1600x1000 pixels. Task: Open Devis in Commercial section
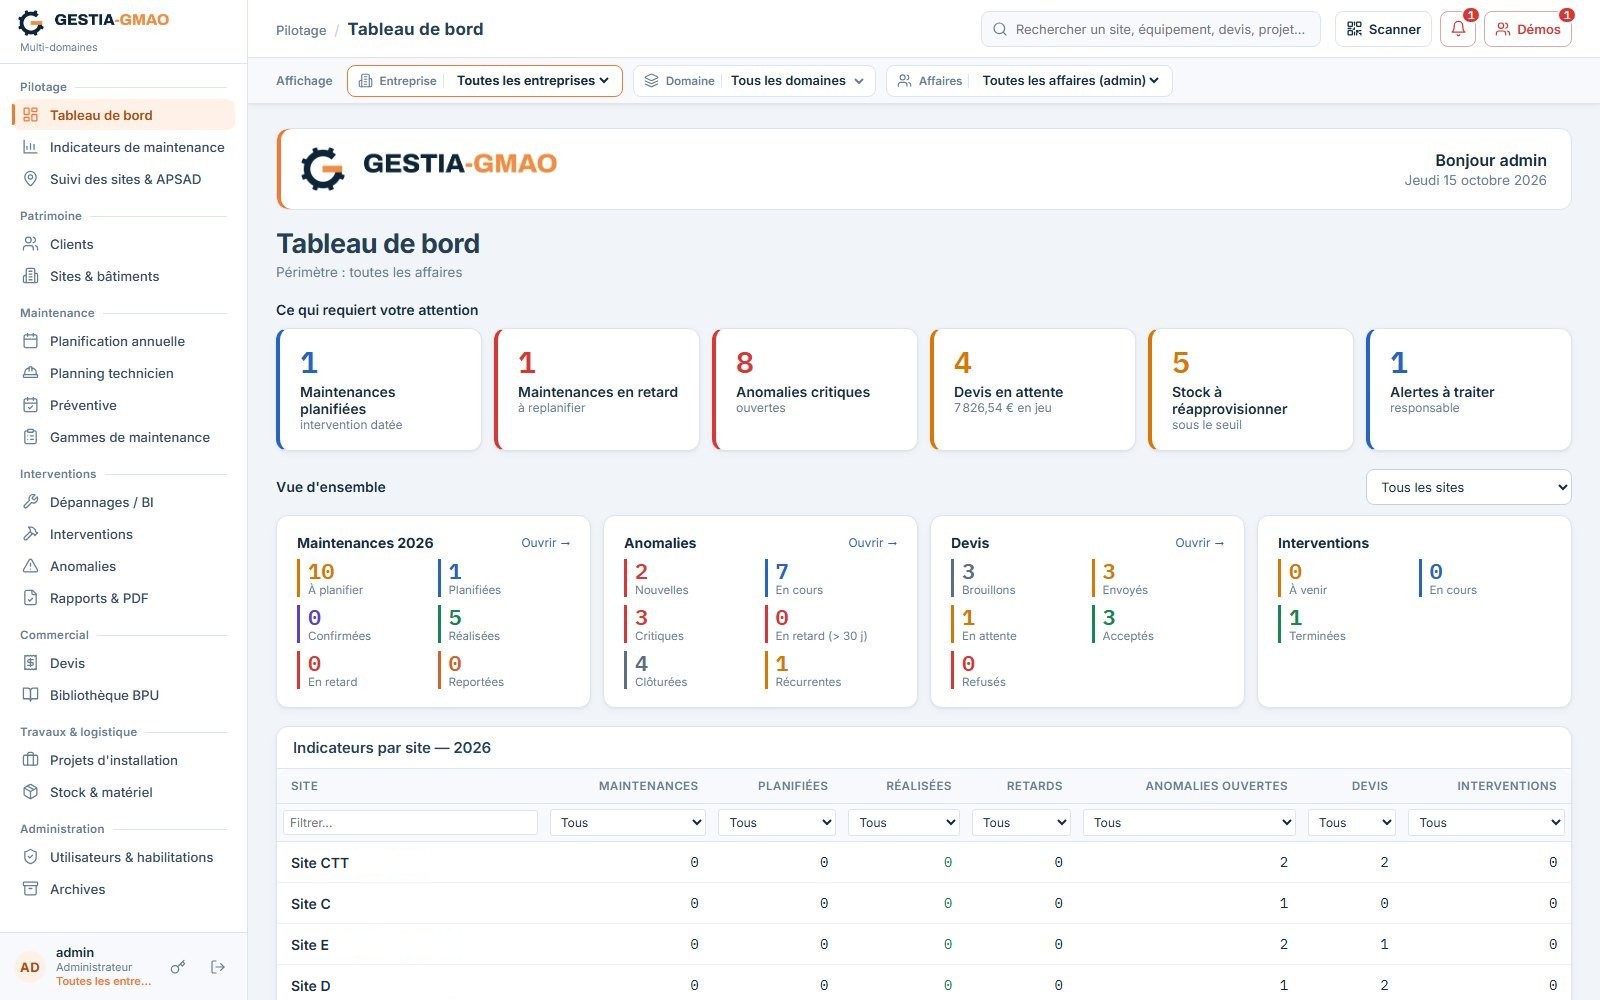pyautogui.click(x=124, y=663)
